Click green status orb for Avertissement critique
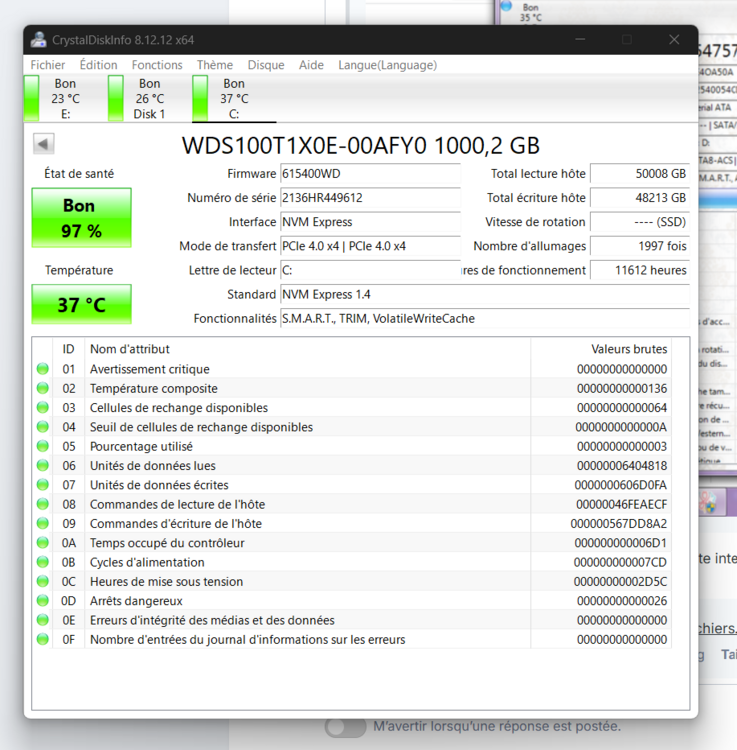 (x=43, y=369)
